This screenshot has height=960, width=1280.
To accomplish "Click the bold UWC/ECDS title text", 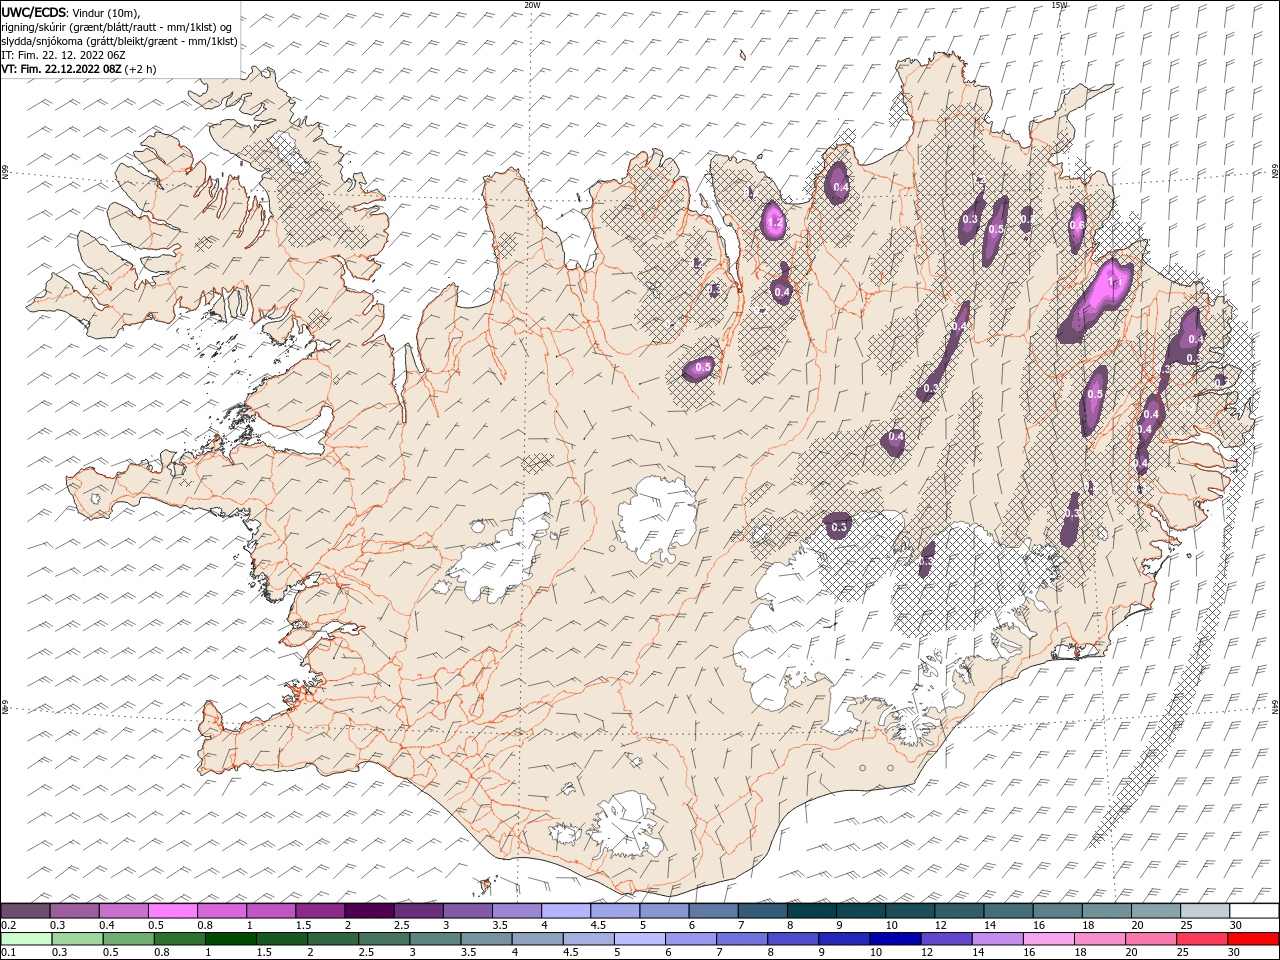I will 34,12.
